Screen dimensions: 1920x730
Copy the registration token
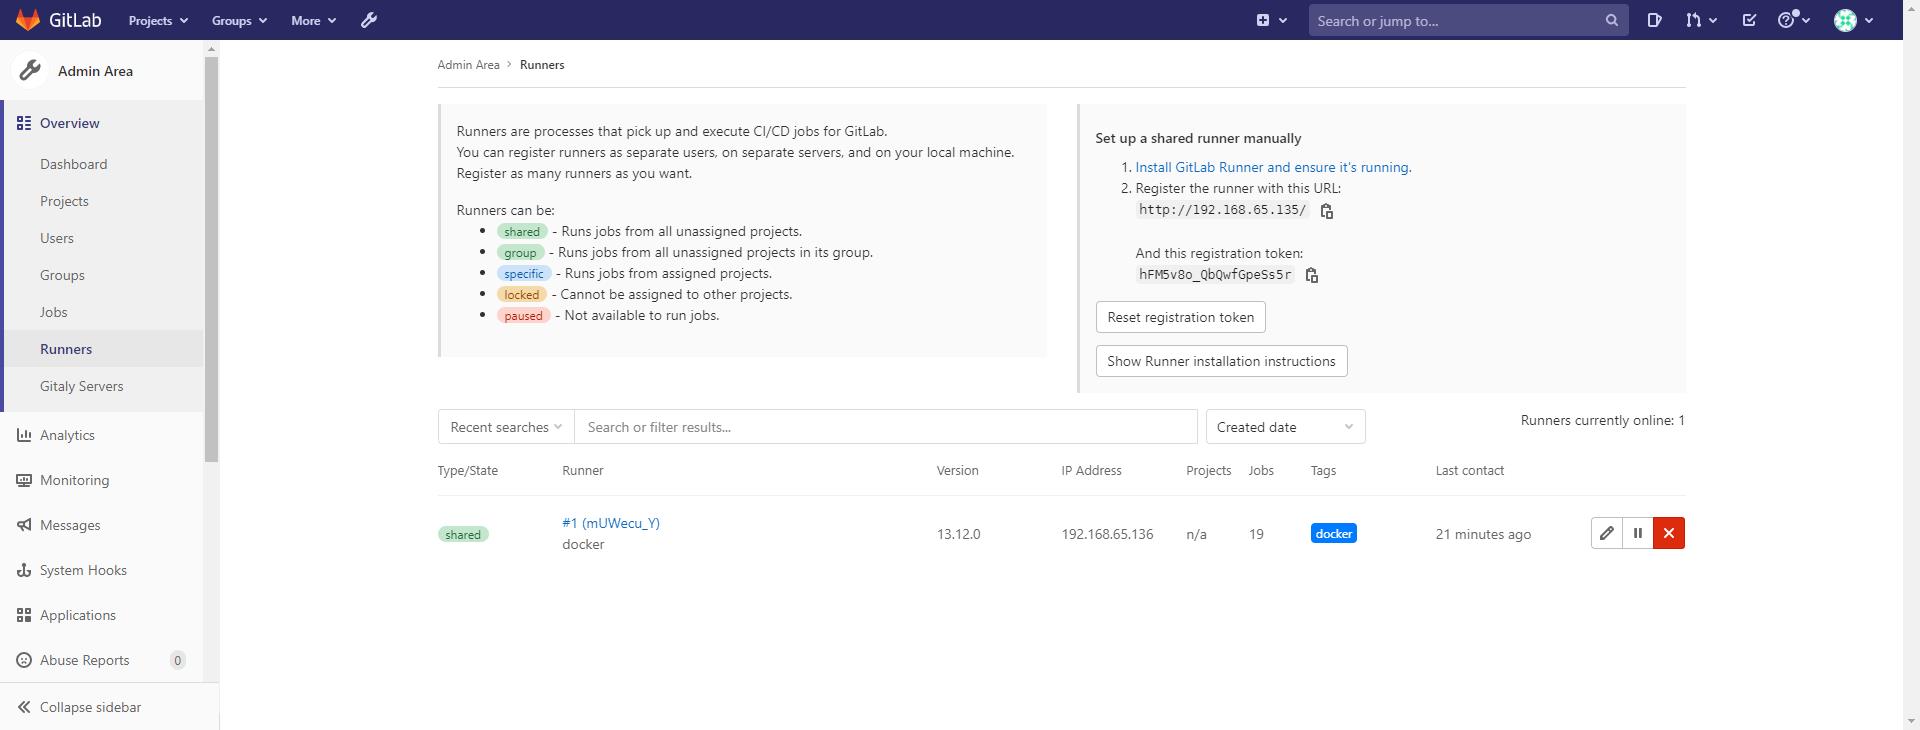[1311, 275]
